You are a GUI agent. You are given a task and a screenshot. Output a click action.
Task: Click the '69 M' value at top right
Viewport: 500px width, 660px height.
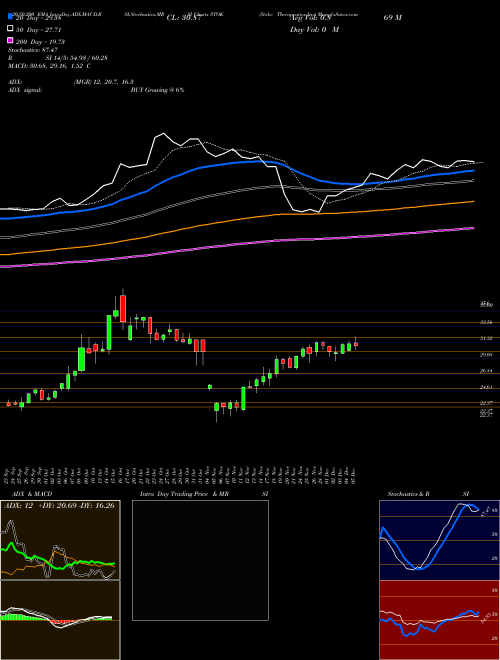pos(393,18)
